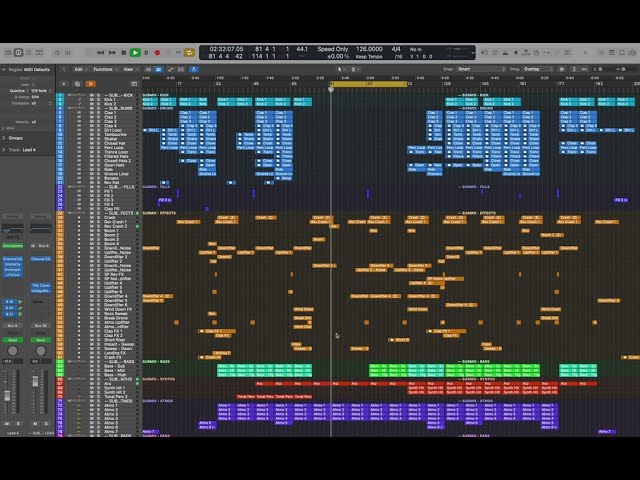Image resolution: width=640 pixels, height=480 pixels.
Task: Open the Browsers icon at far right
Action: pos(632,53)
